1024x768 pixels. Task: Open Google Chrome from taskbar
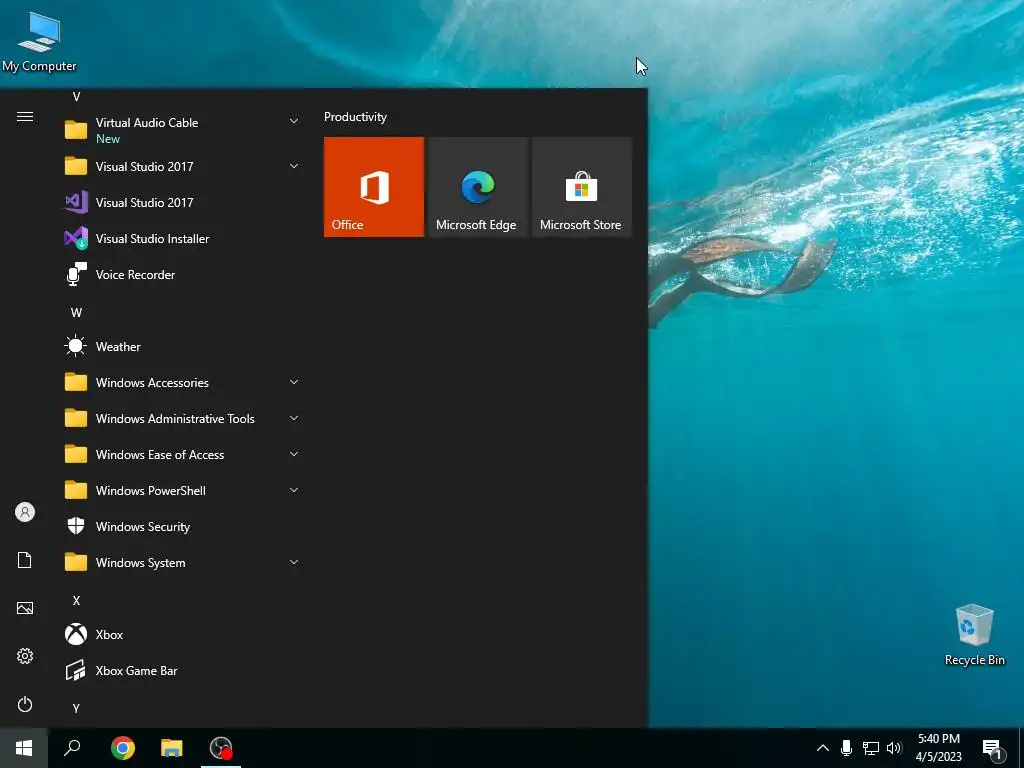[x=123, y=748]
